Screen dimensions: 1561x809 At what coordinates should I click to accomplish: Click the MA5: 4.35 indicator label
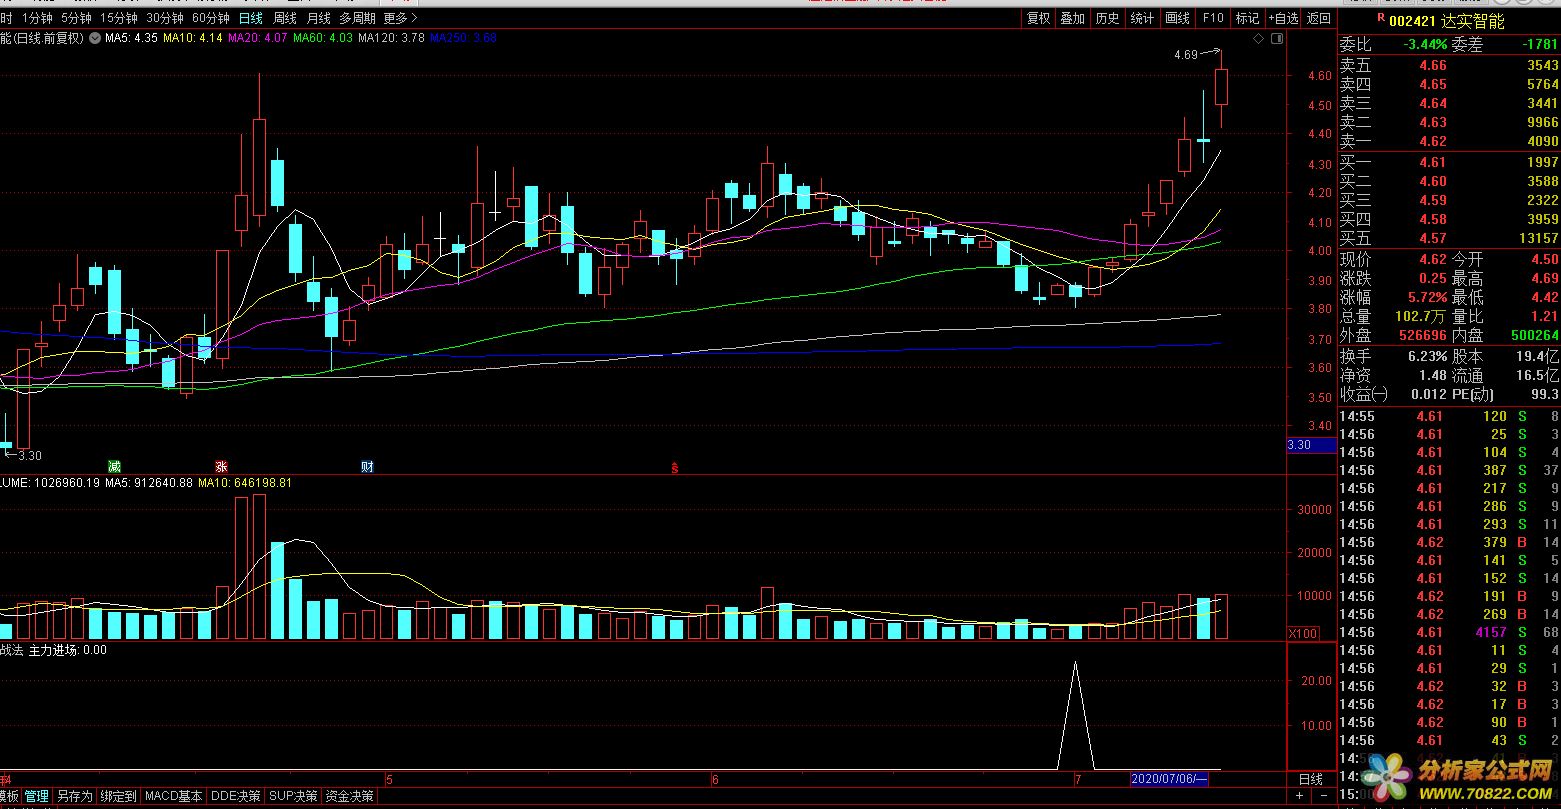click(131, 38)
